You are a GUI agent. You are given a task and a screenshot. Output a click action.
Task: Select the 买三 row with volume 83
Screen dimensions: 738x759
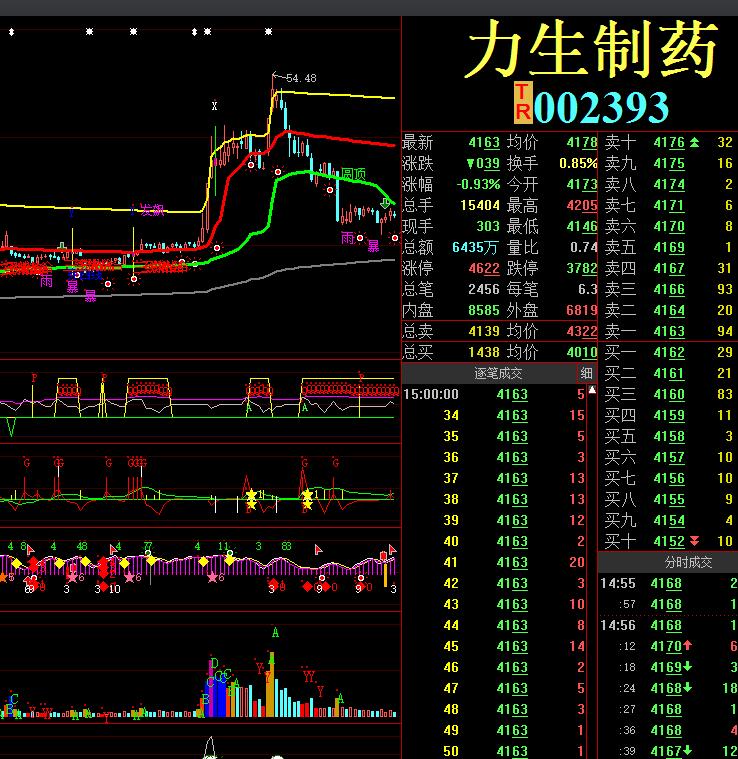[x=668, y=395]
